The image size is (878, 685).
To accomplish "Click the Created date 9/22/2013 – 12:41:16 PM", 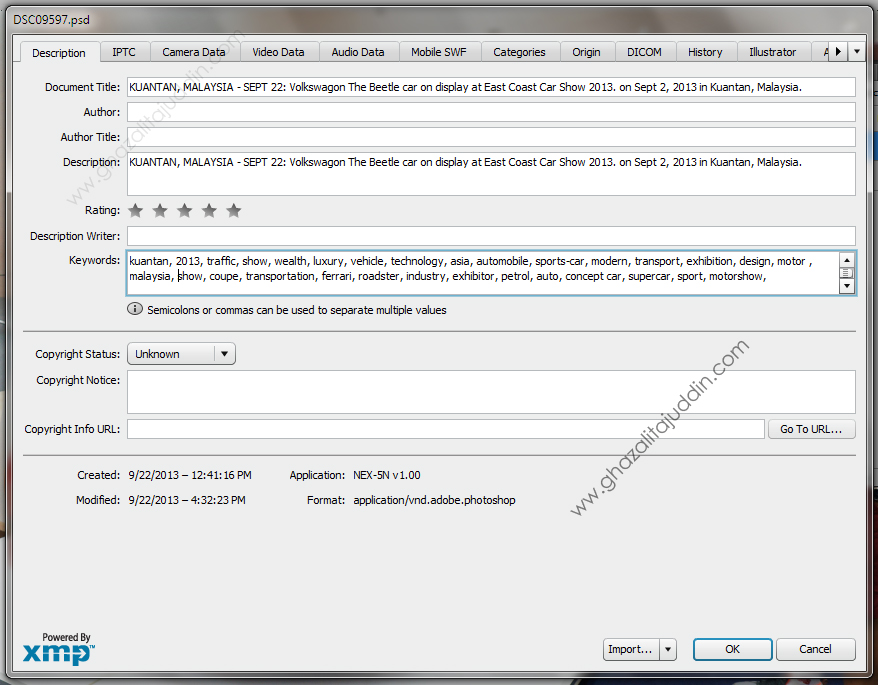I will [190, 476].
